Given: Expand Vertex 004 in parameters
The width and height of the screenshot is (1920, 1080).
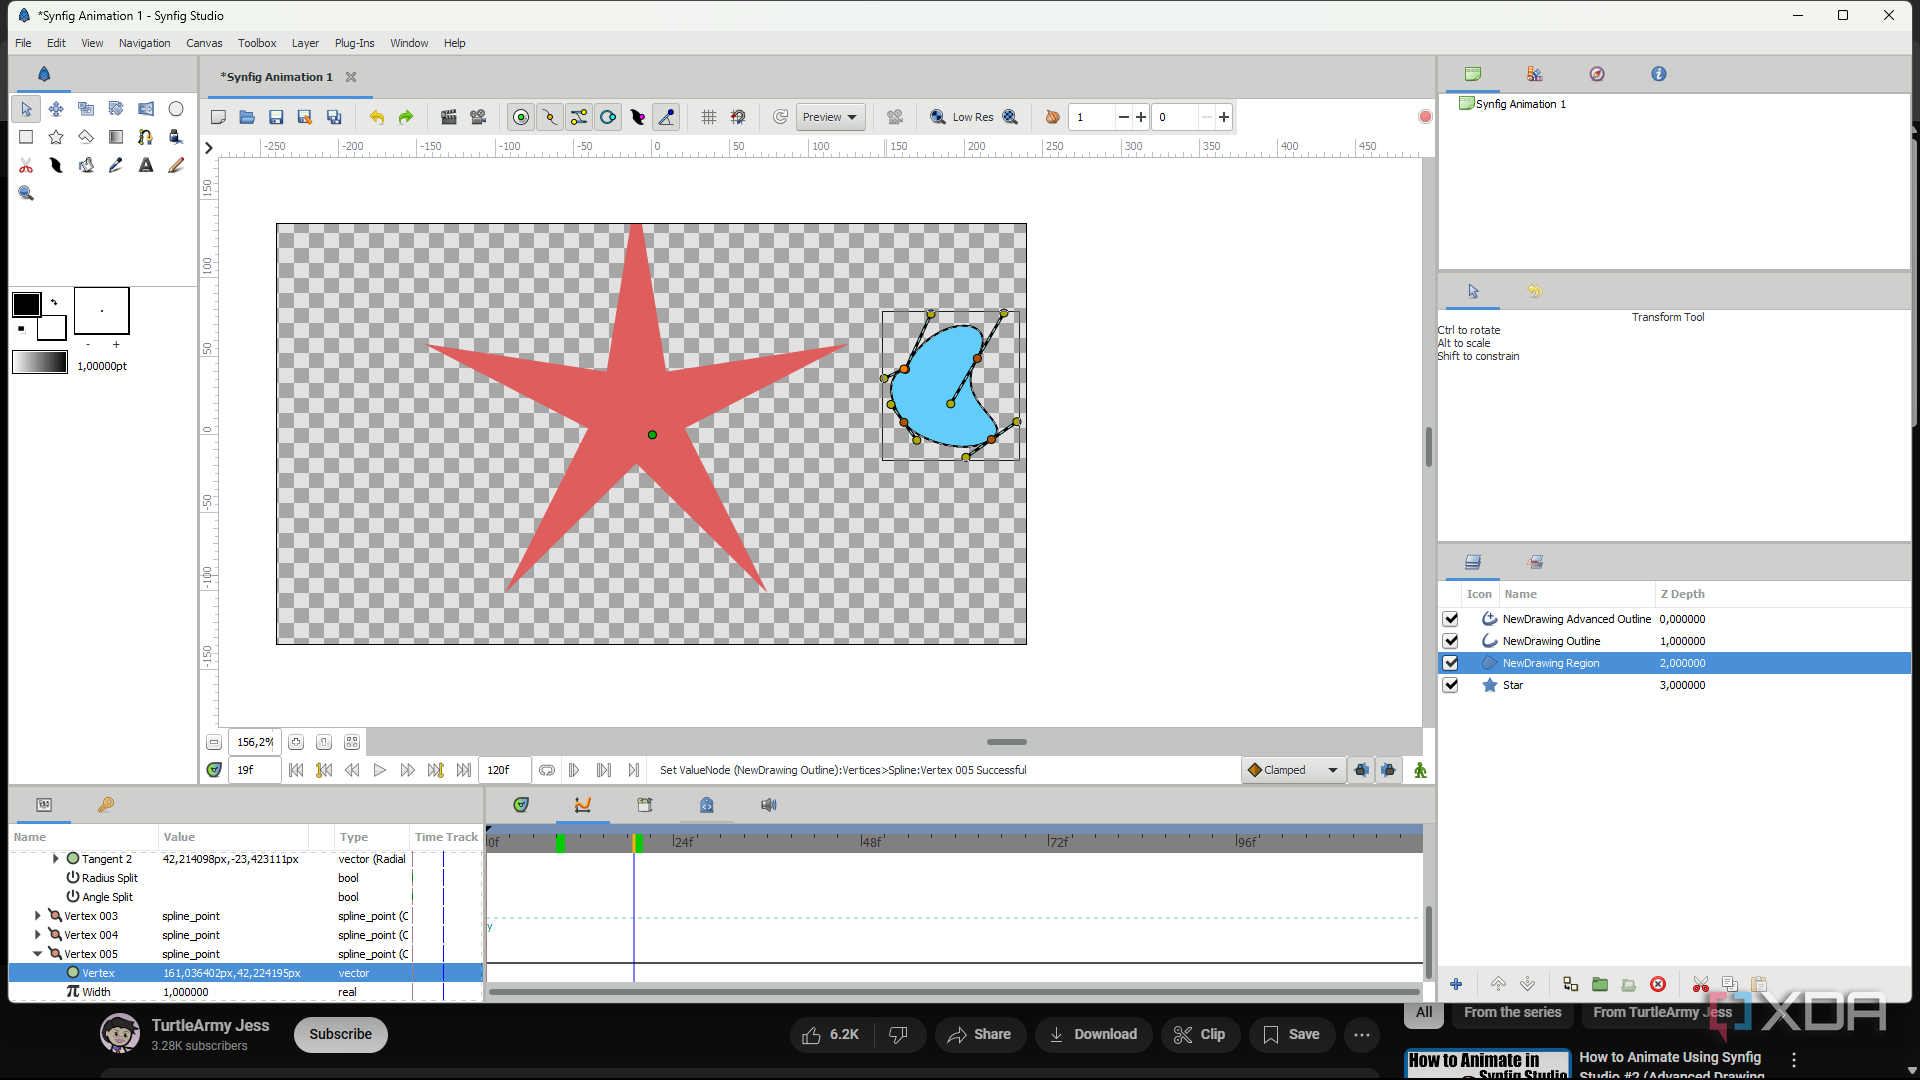Looking at the screenshot, I should (38, 935).
